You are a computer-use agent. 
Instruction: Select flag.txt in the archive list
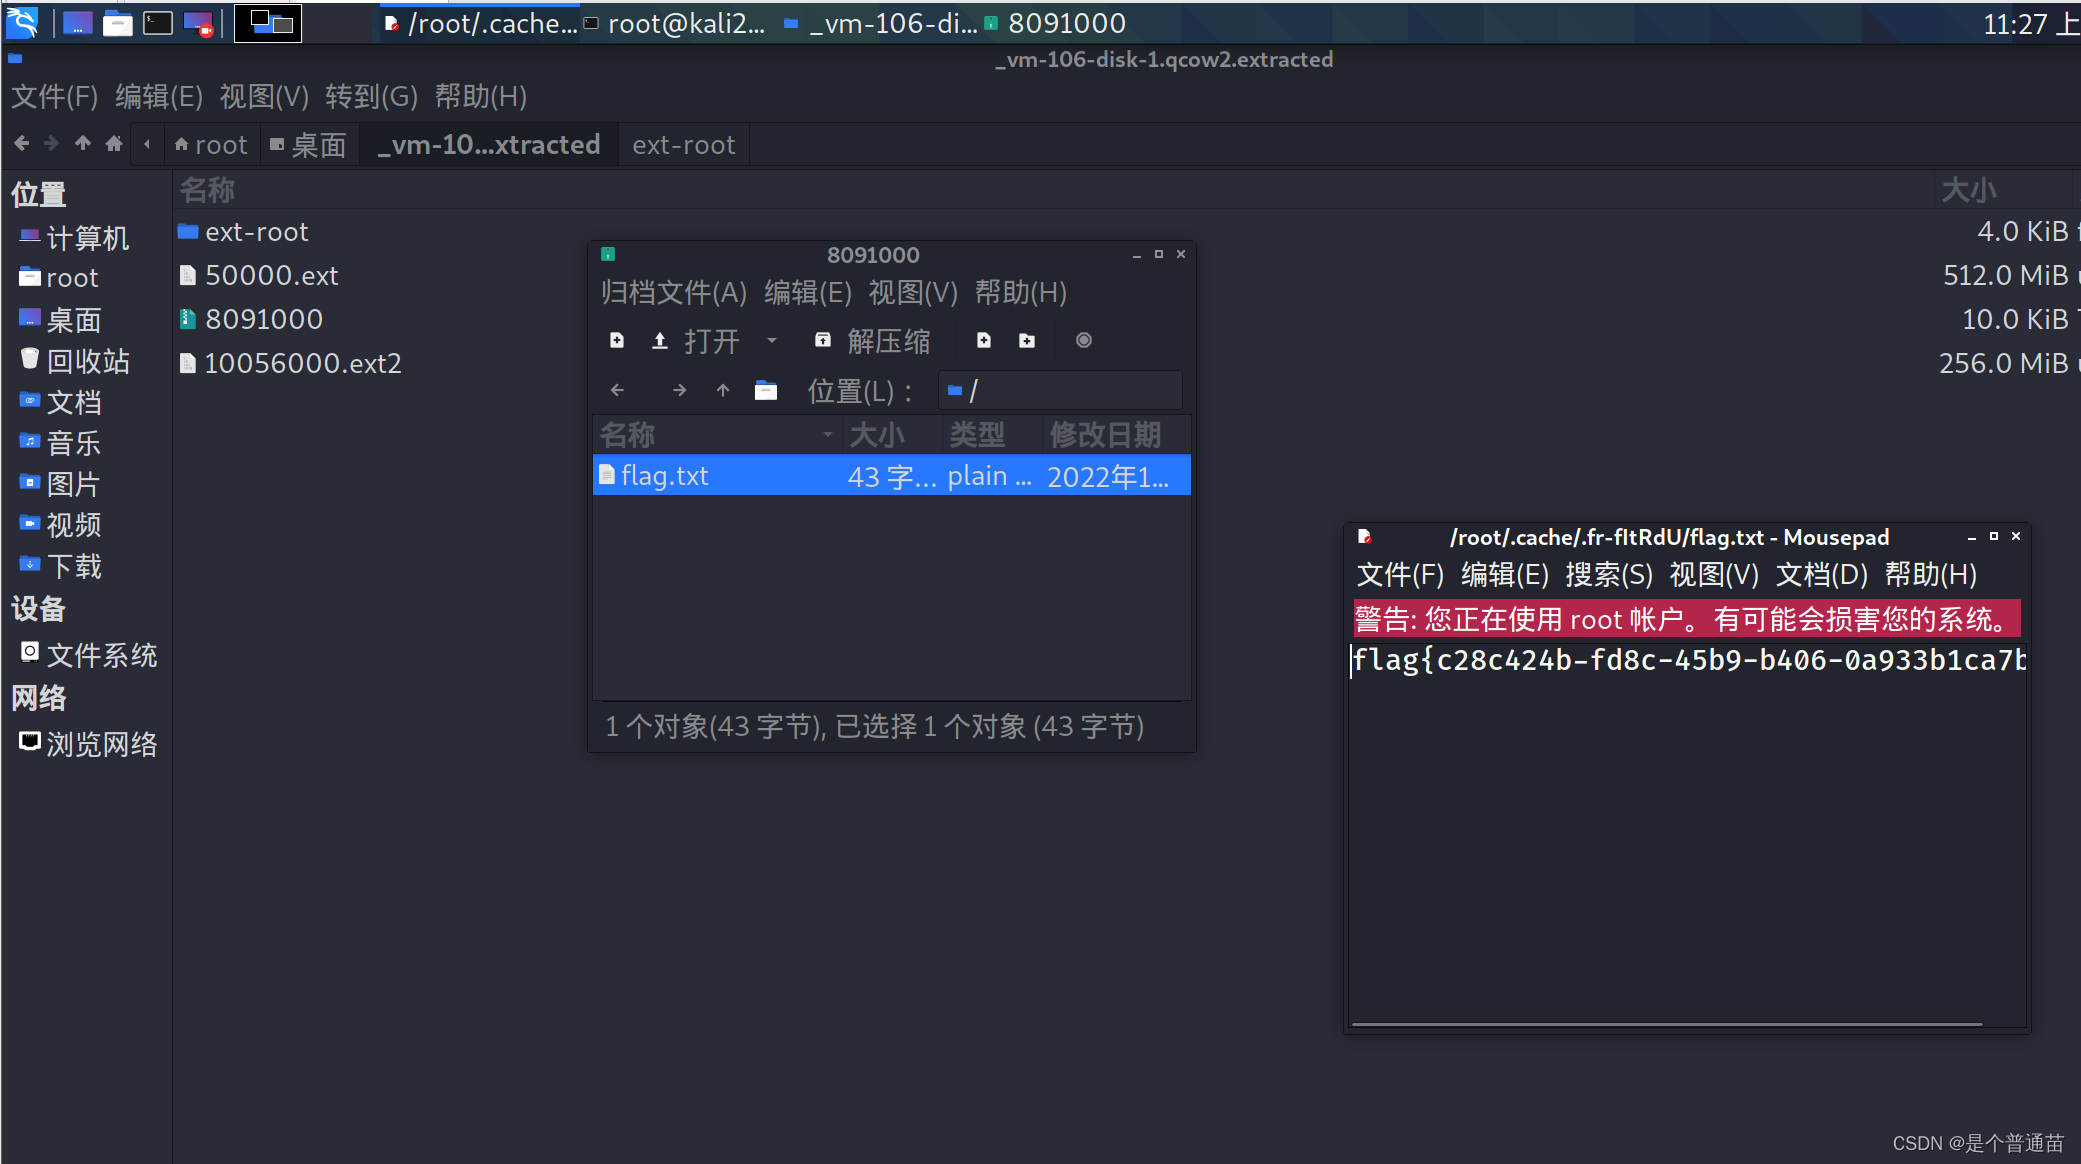click(x=892, y=476)
